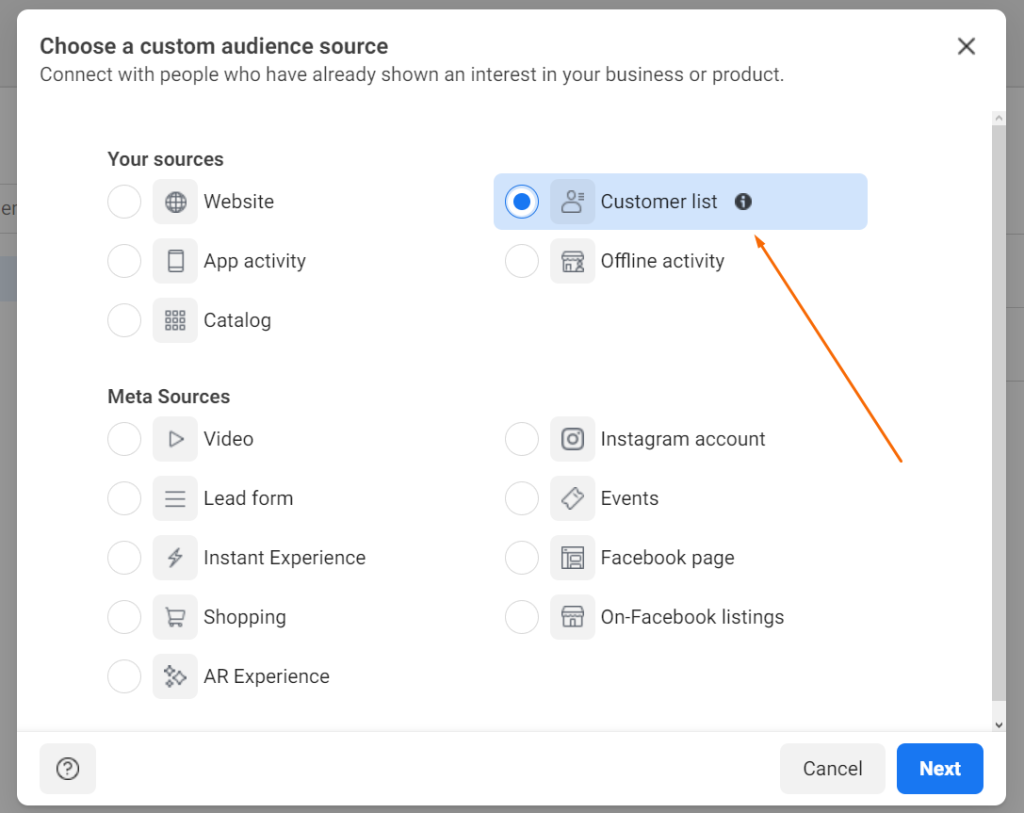Select the On-Facebook listings source

point(522,617)
